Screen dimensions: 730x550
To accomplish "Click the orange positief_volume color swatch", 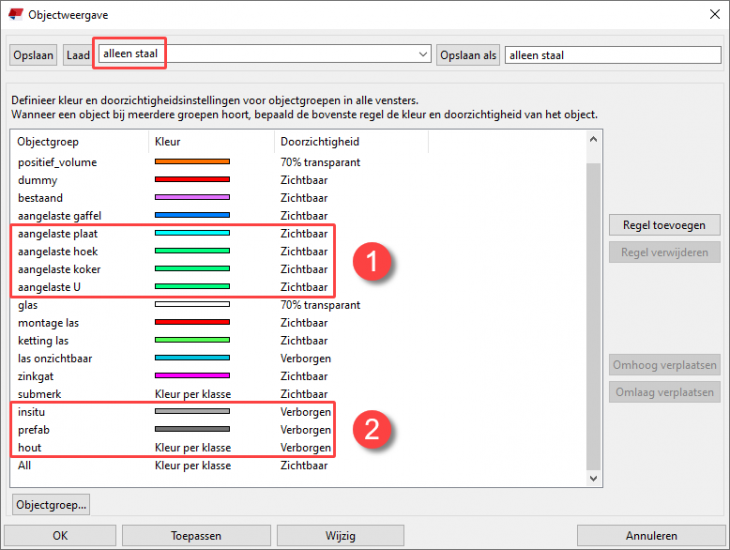I will (192, 162).
